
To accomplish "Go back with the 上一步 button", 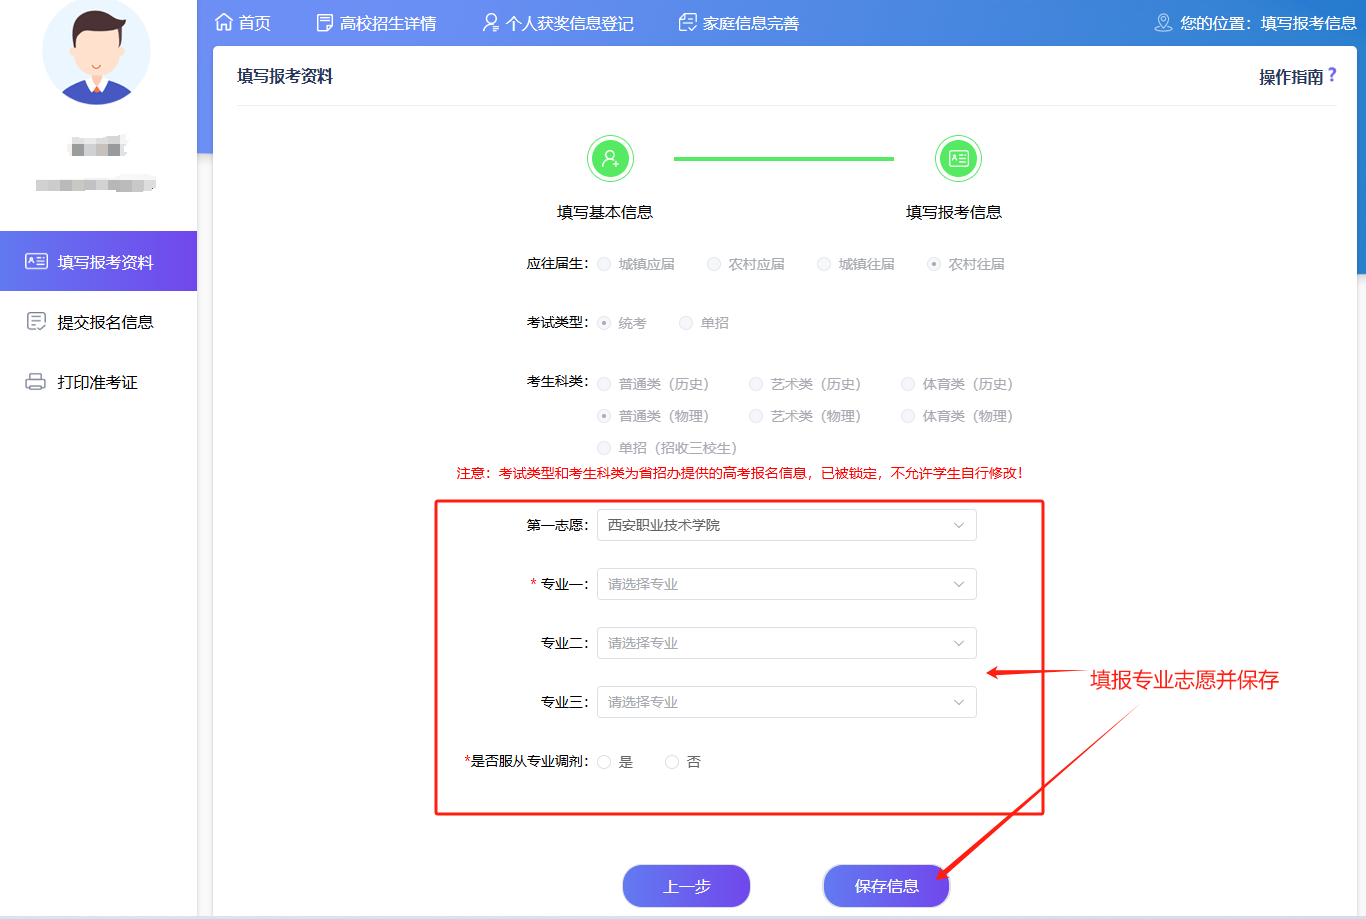I will coord(686,886).
